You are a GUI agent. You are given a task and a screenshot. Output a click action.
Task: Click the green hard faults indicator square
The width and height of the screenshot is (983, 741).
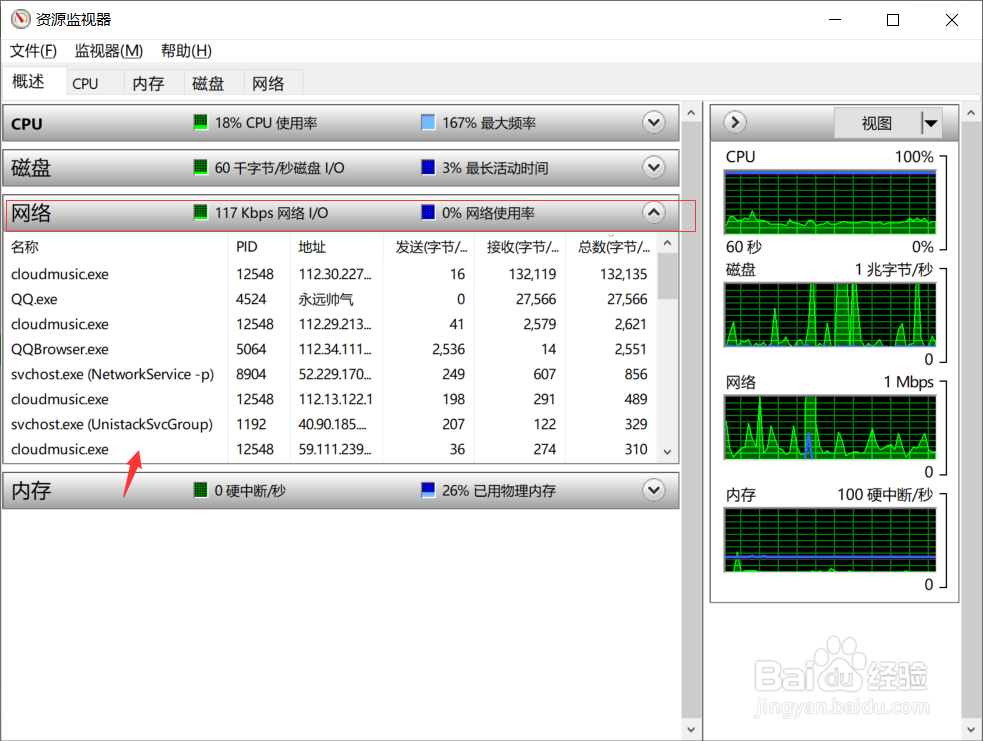tap(201, 490)
